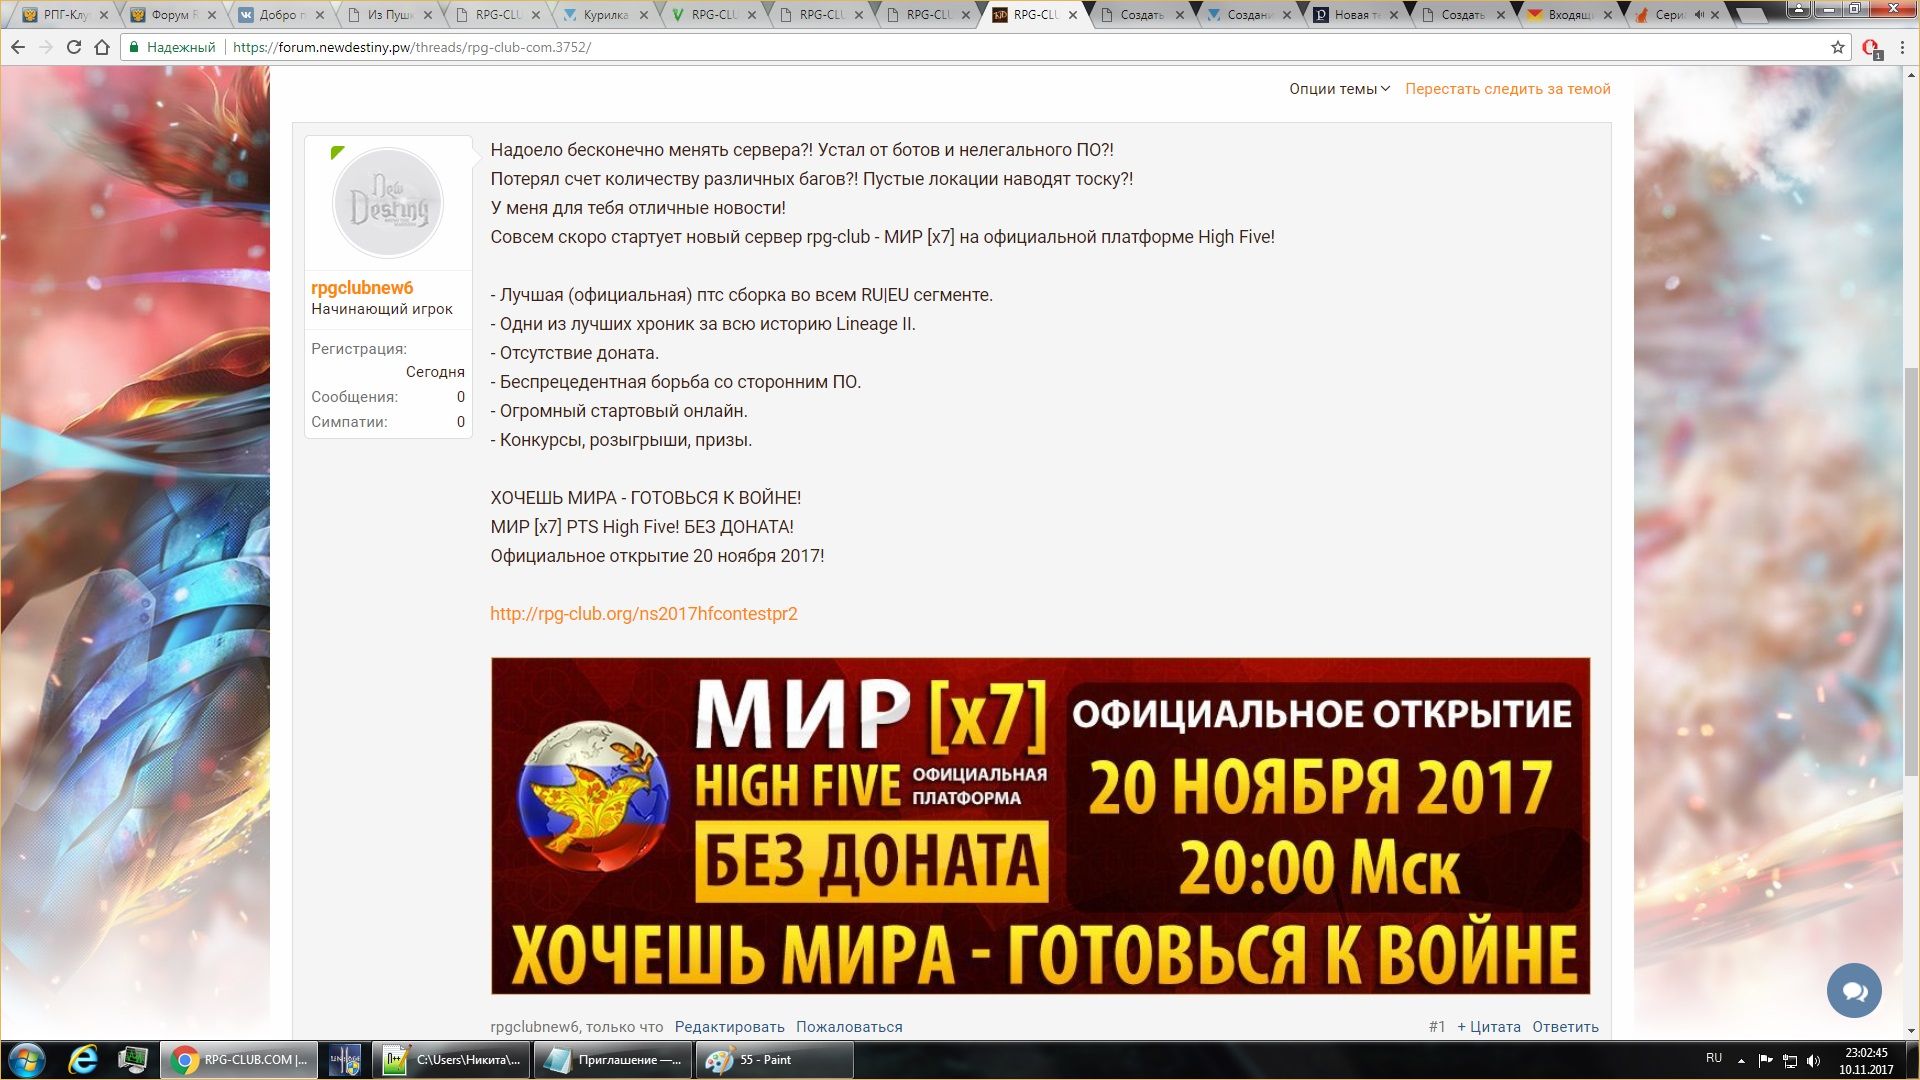The image size is (1920, 1080).
Task: Click Редактировать under the post
Action: point(729,1027)
